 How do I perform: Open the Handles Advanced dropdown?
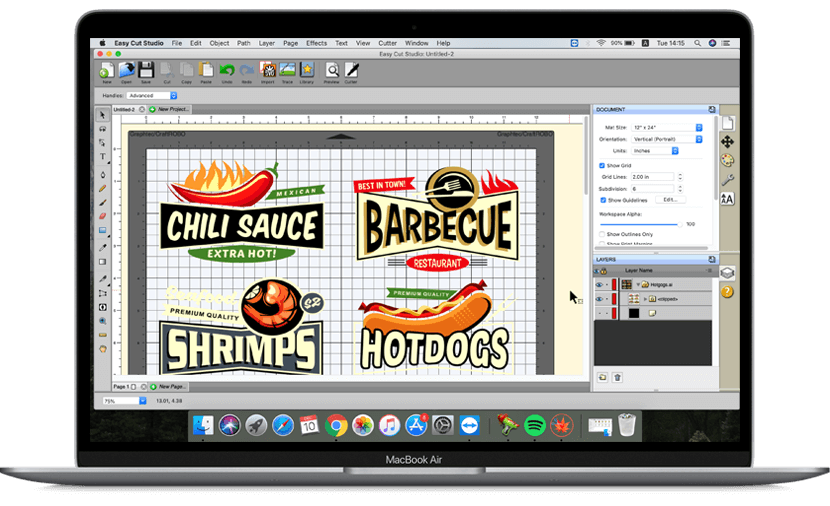[x=152, y=96]
